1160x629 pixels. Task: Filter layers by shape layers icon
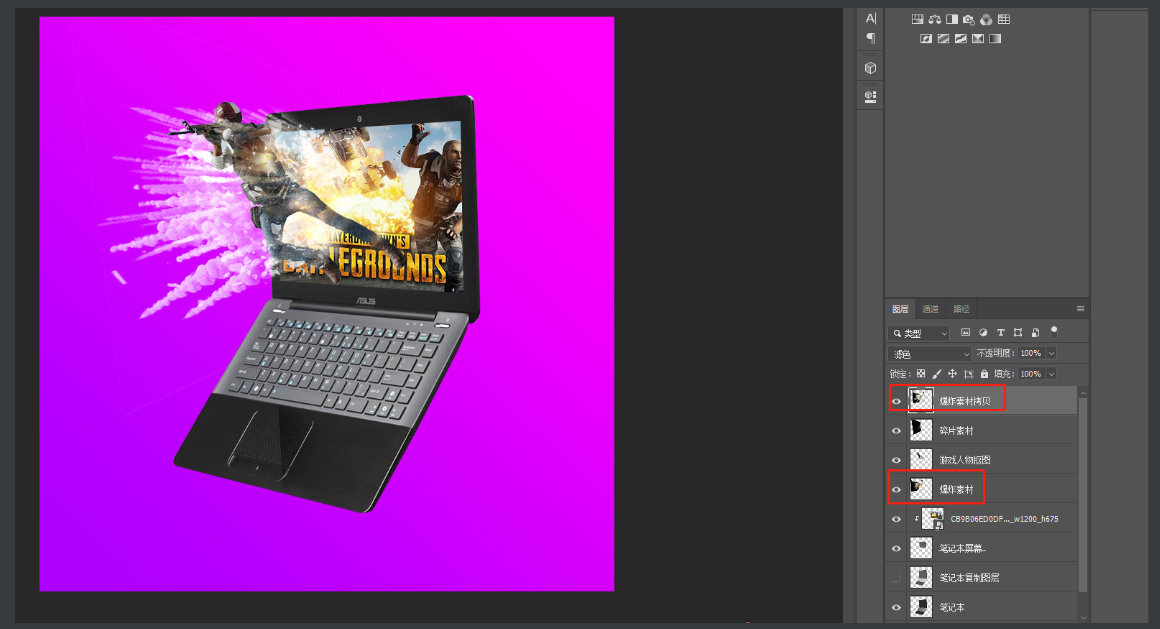(x=1018, y=333)
